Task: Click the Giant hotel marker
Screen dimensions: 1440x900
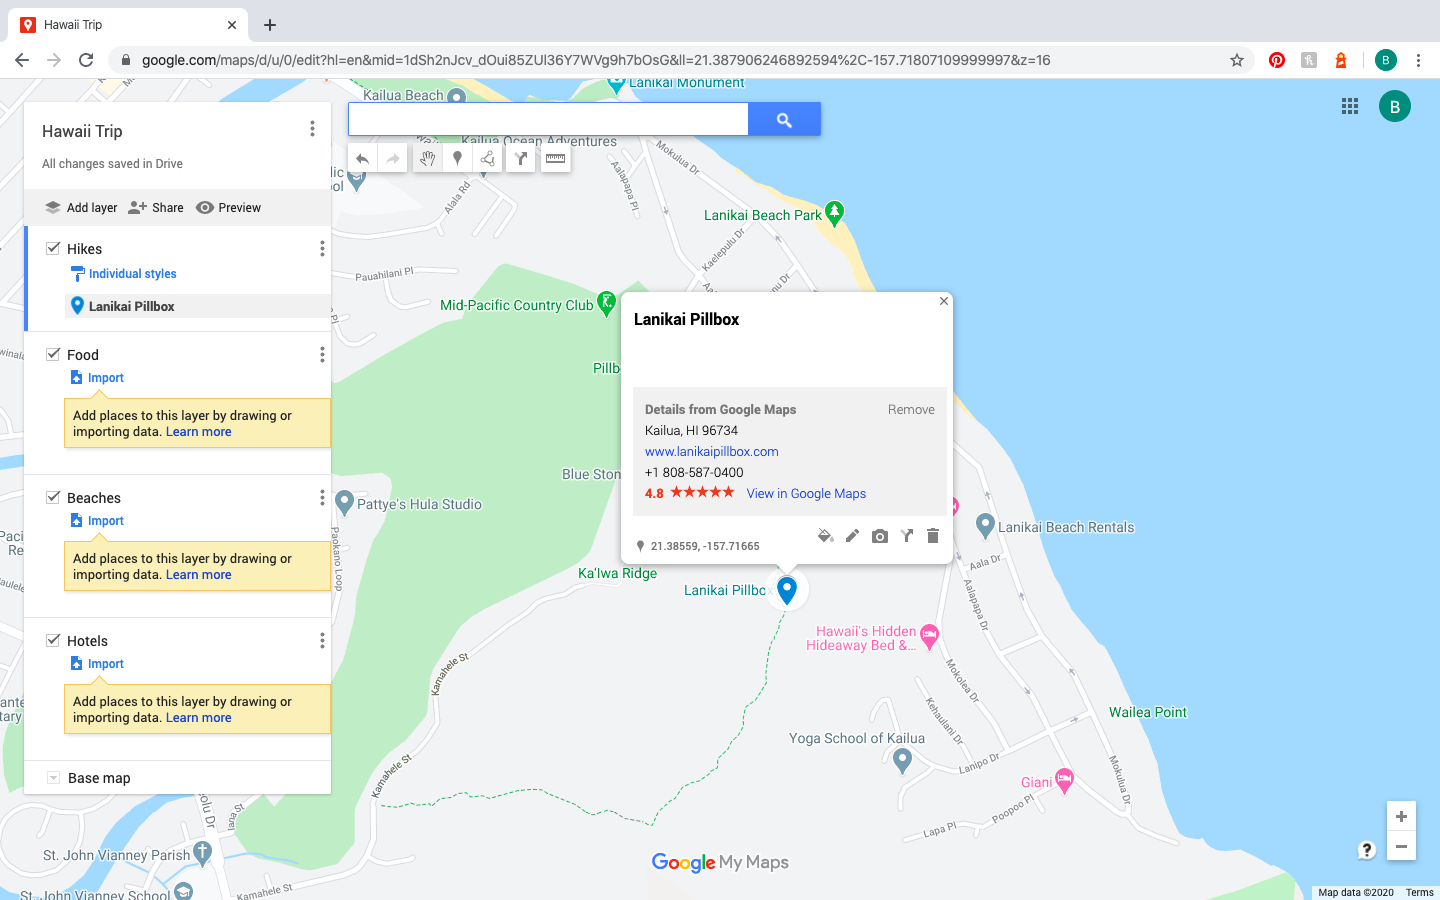Action: tap(1064, 781)
